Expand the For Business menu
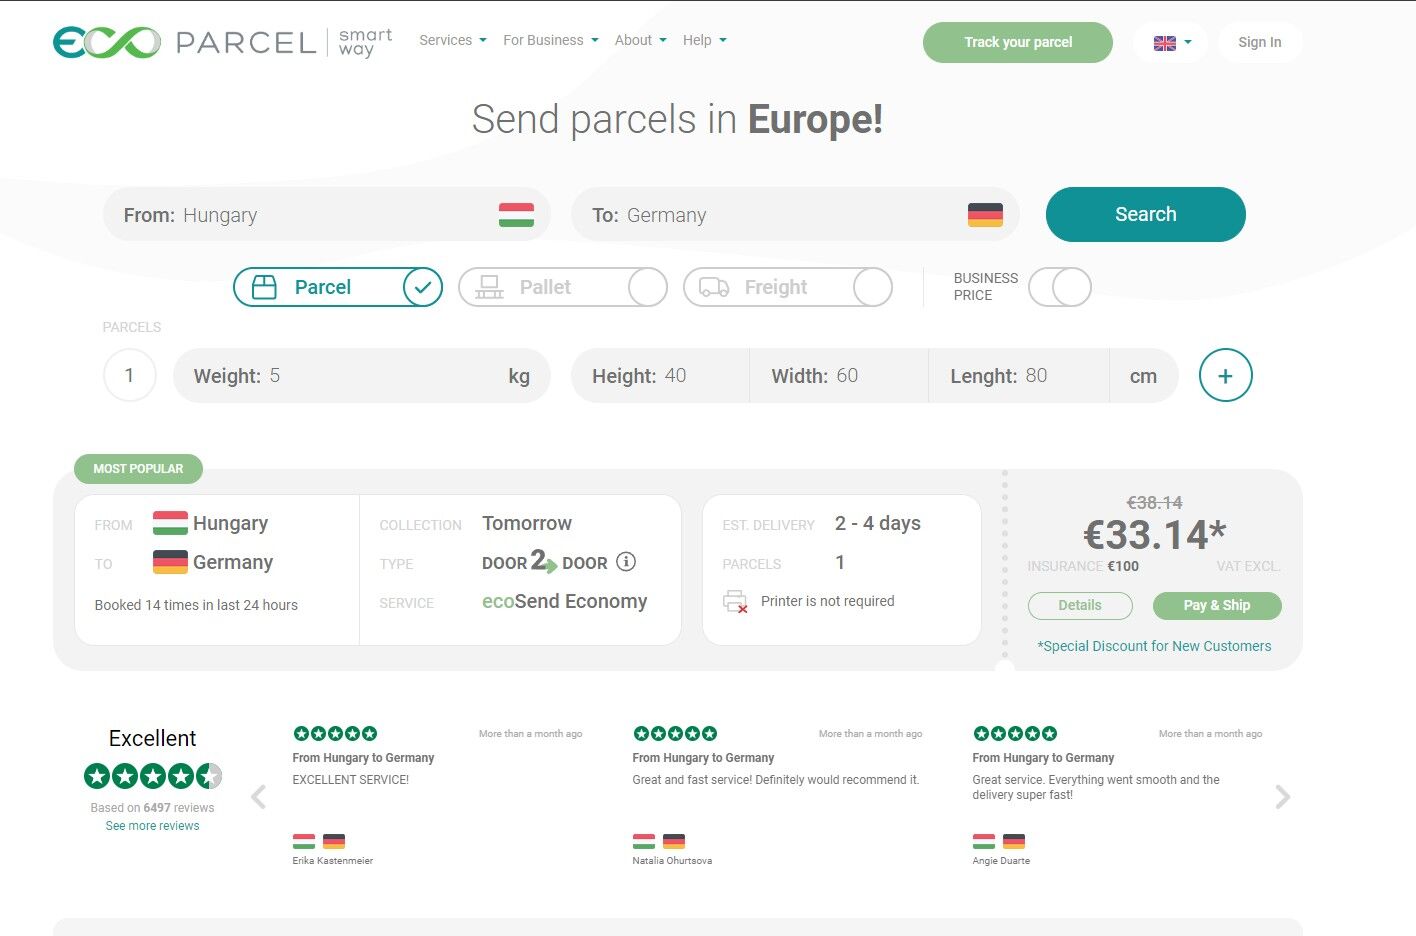1416x936 pixels. 551,40
